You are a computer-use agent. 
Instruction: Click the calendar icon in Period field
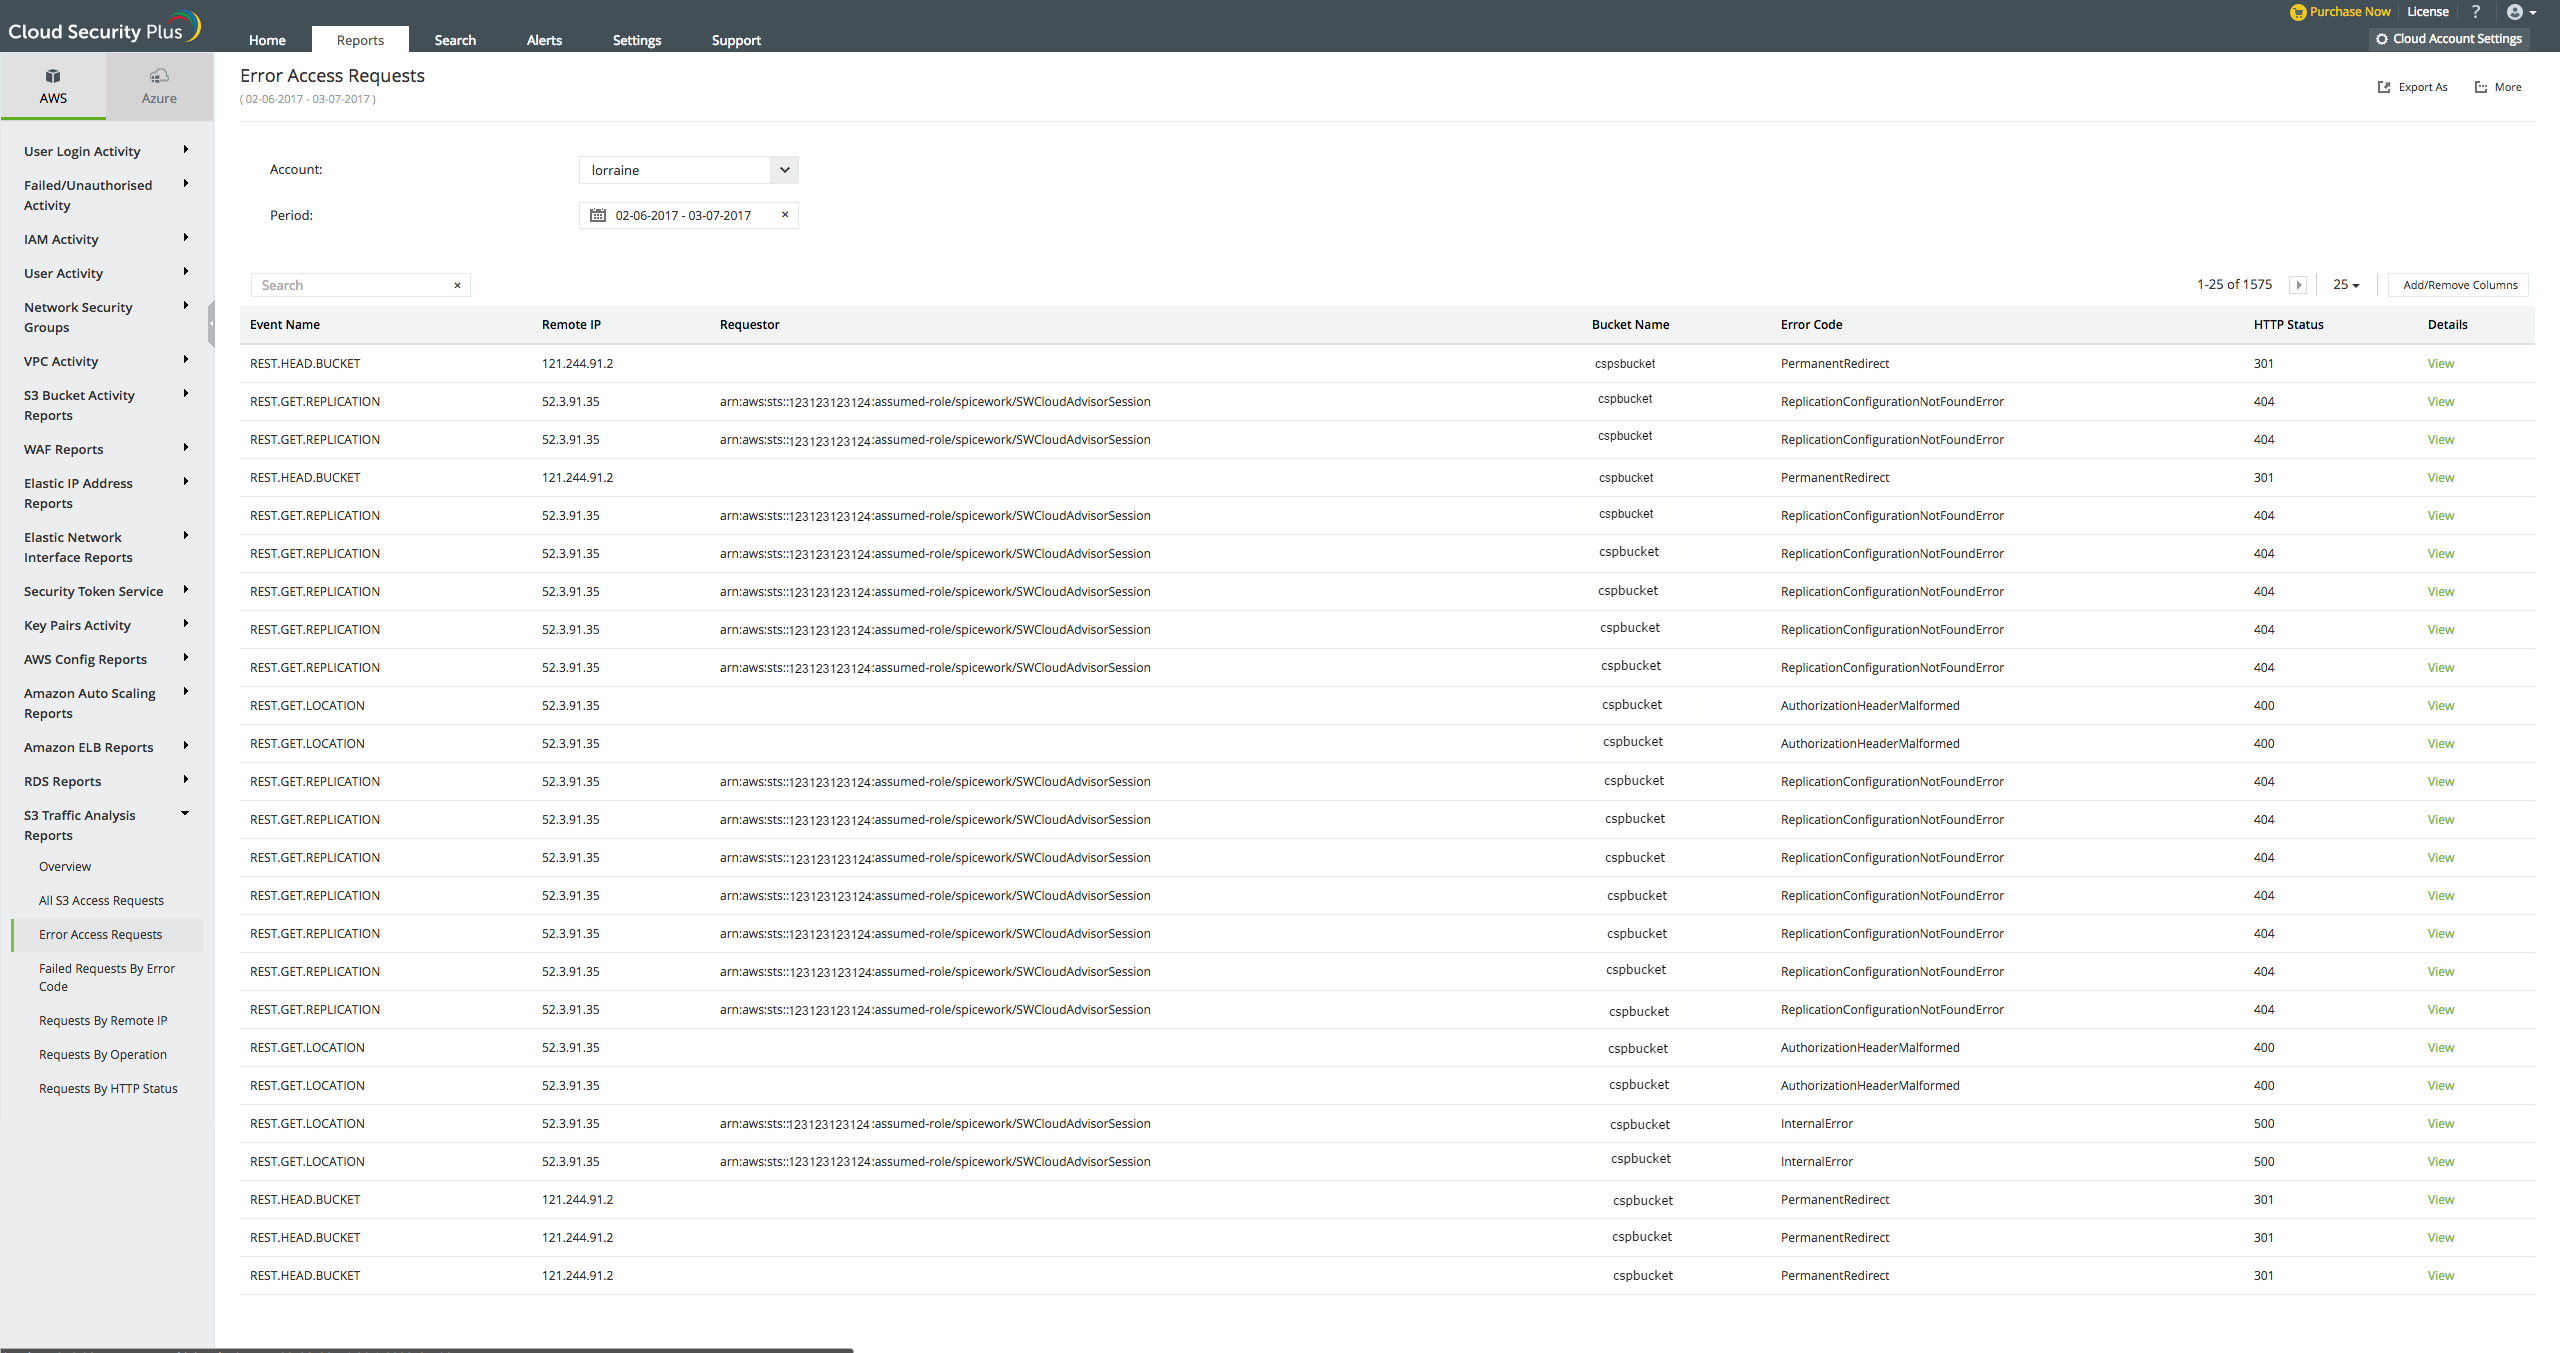tap(598, 215)
